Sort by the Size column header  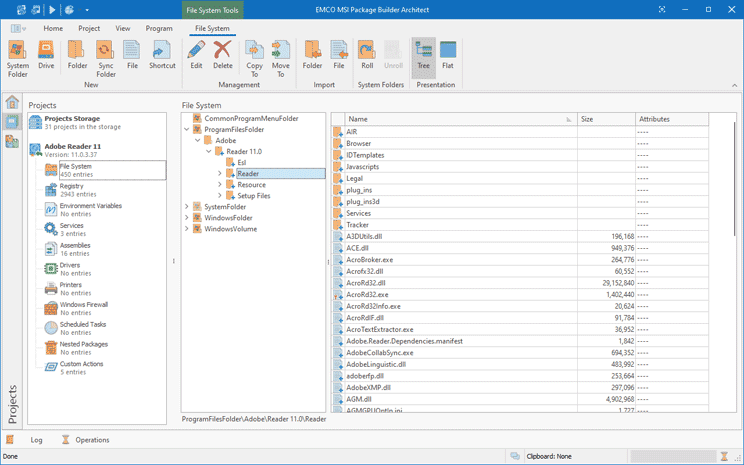(606, 119)
